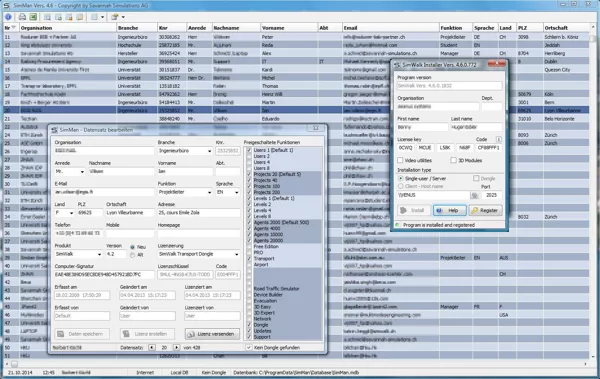Open the dropdown arrow beside the settings toolbar icon
This screenshot has width=600, height=379.
click(x=123, y=17)
